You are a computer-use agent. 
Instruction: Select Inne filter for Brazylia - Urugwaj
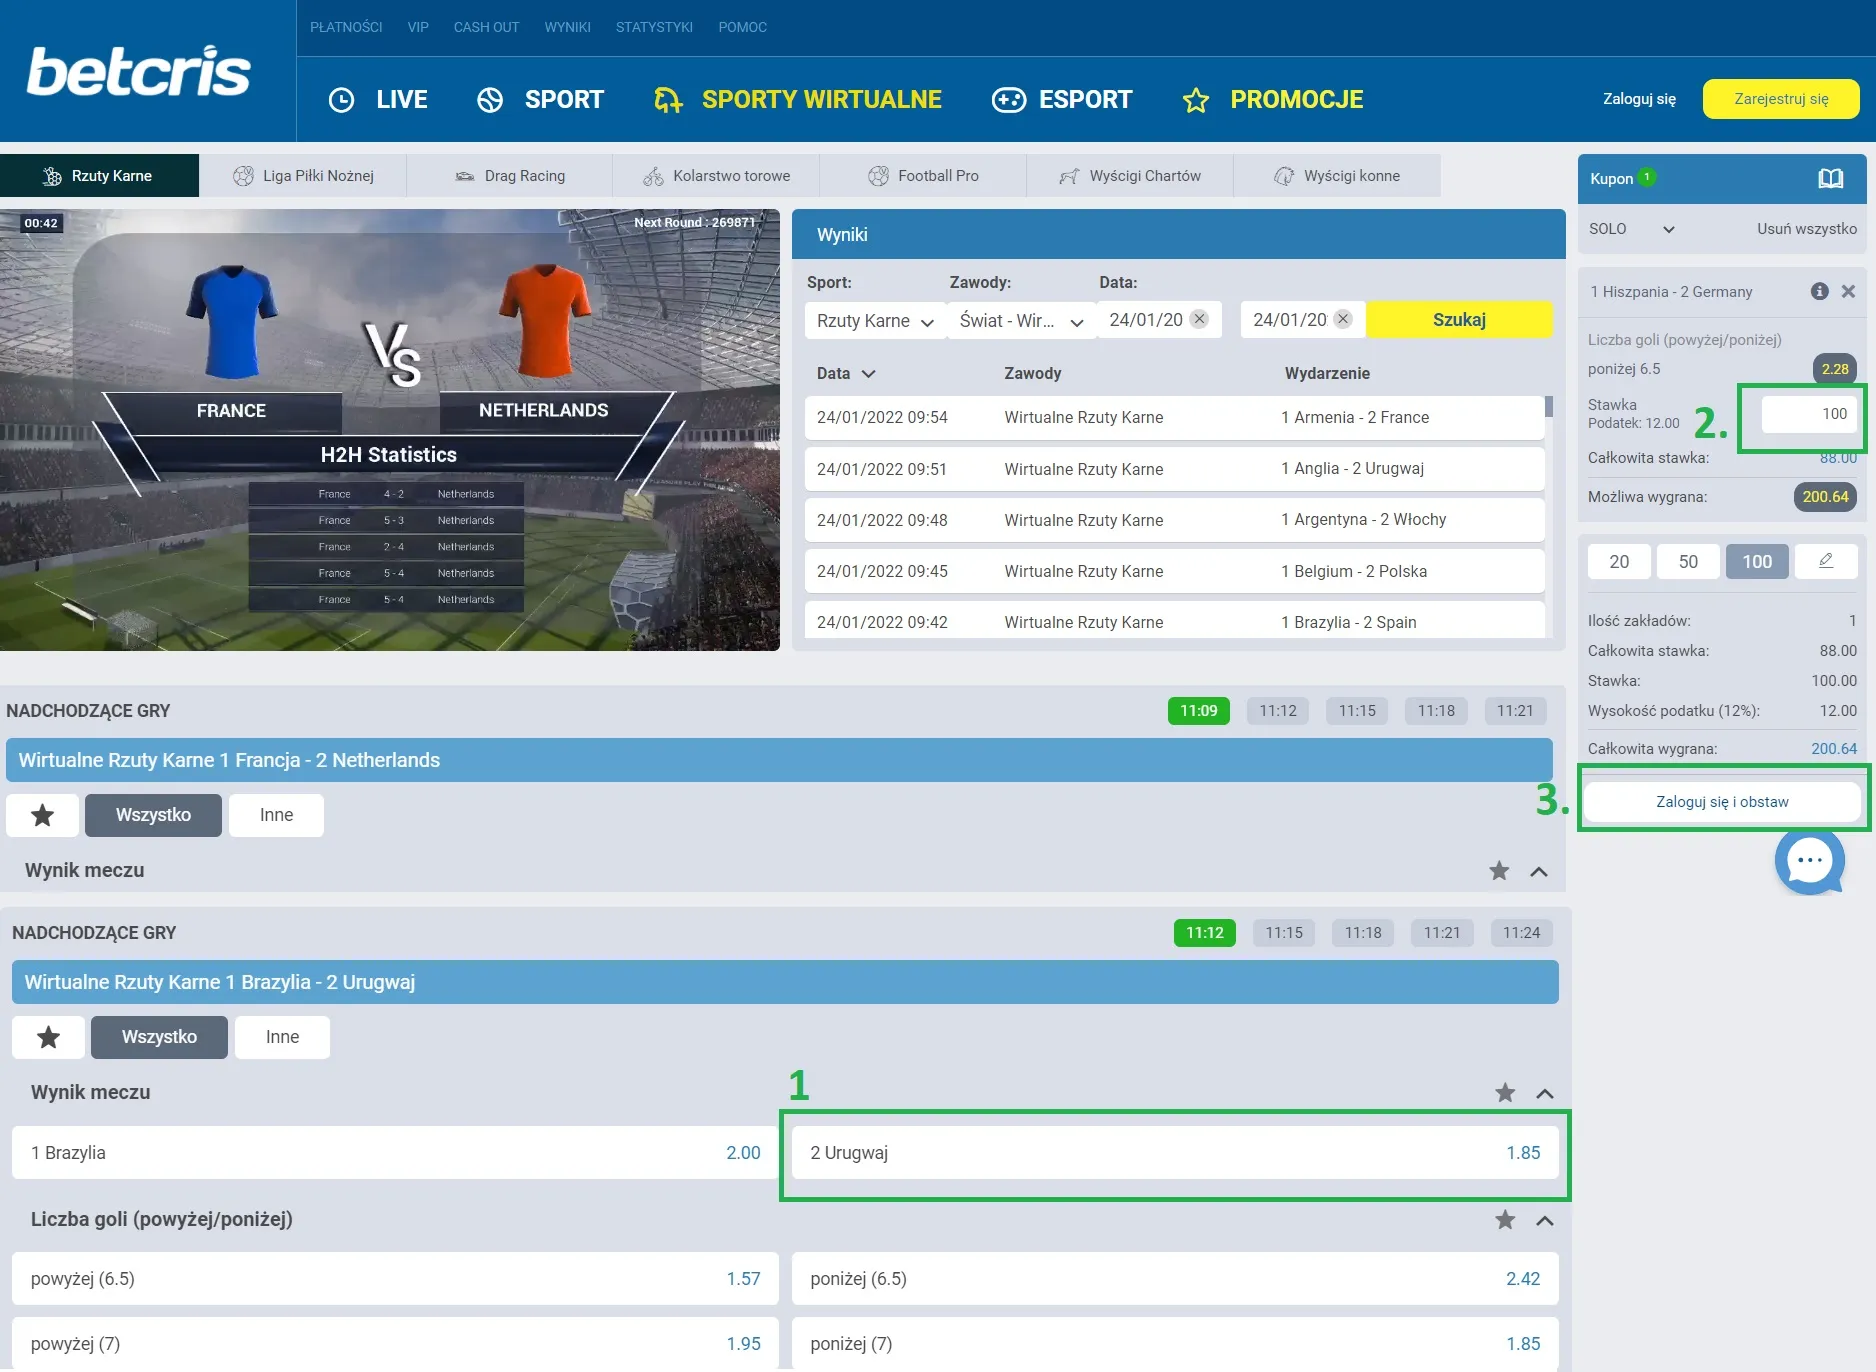coord(282,1037)
